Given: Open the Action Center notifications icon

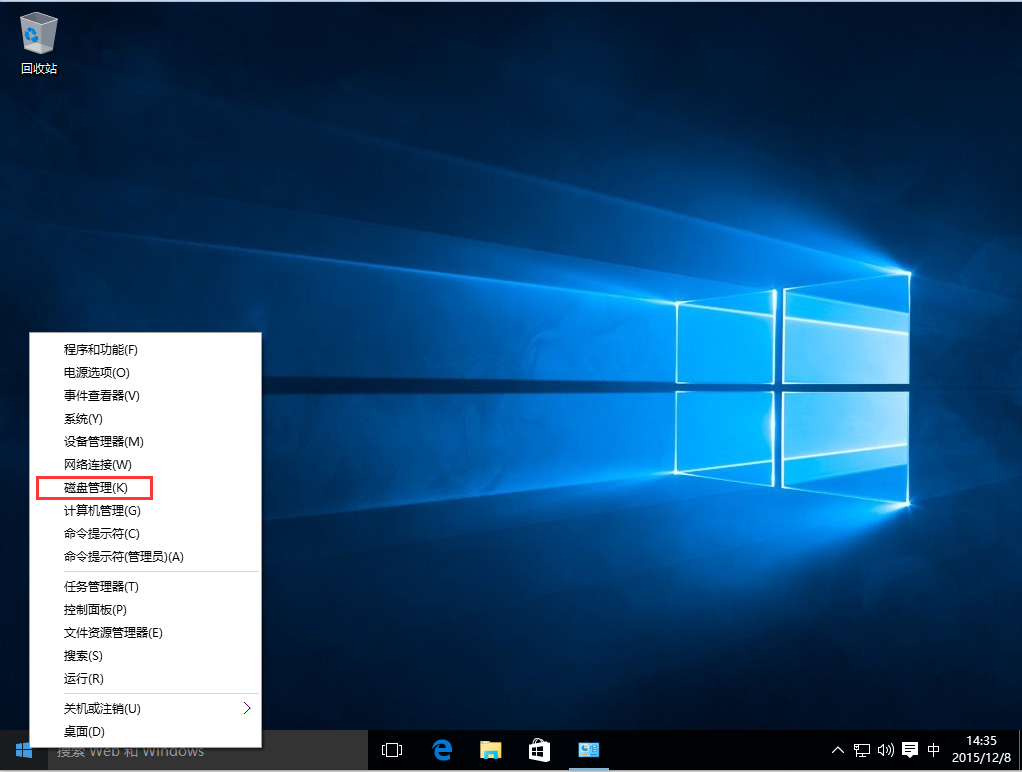Looking at the screenshot, I should [x=910, y=750].
